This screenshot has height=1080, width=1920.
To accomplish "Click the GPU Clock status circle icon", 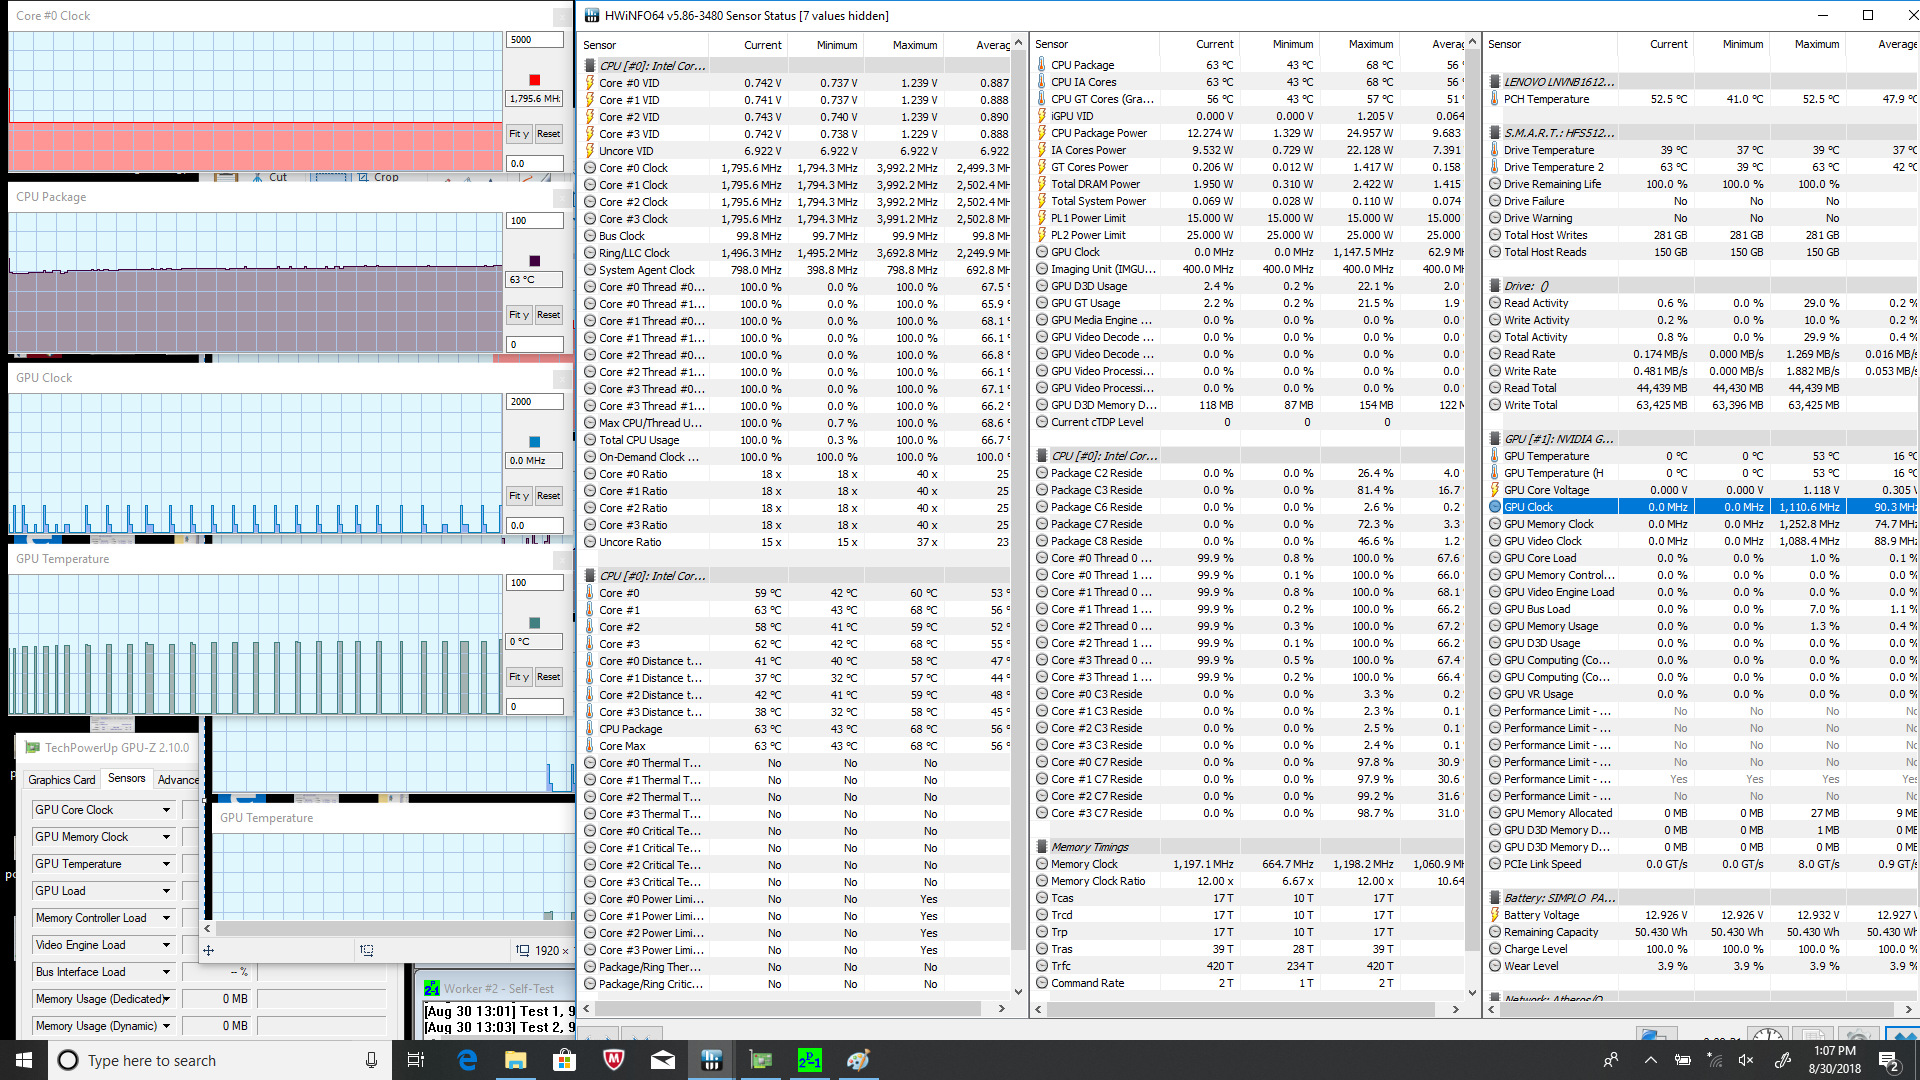I will (1495, 507).
